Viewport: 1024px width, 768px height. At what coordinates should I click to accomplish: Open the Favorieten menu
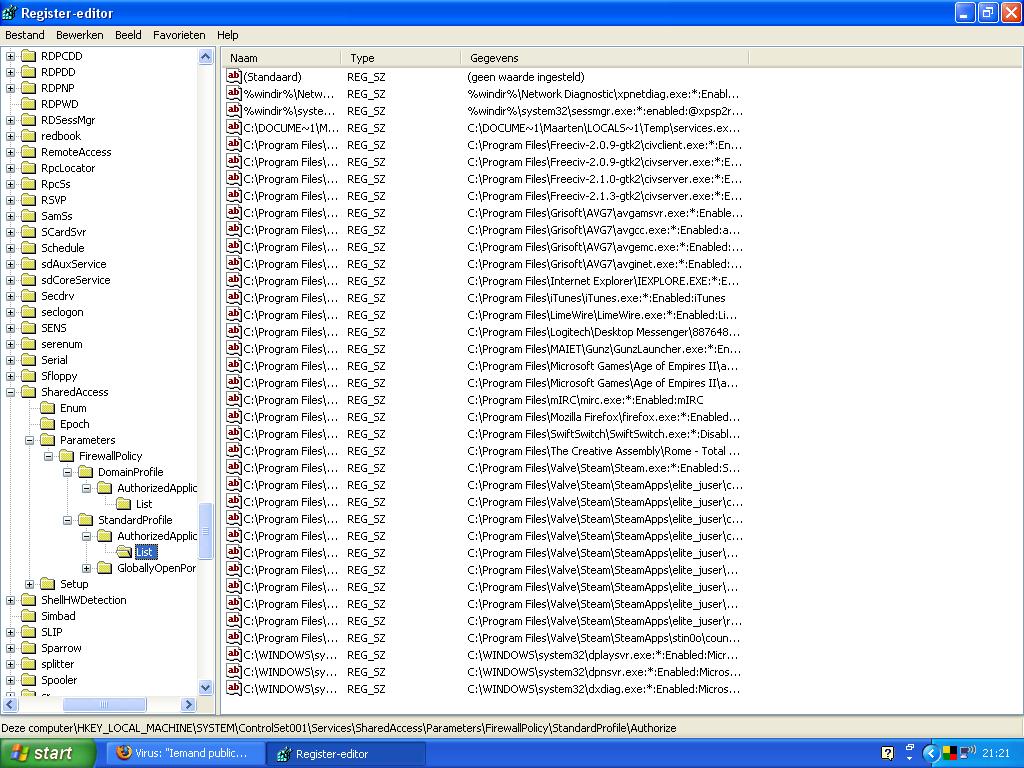[179, 35]
